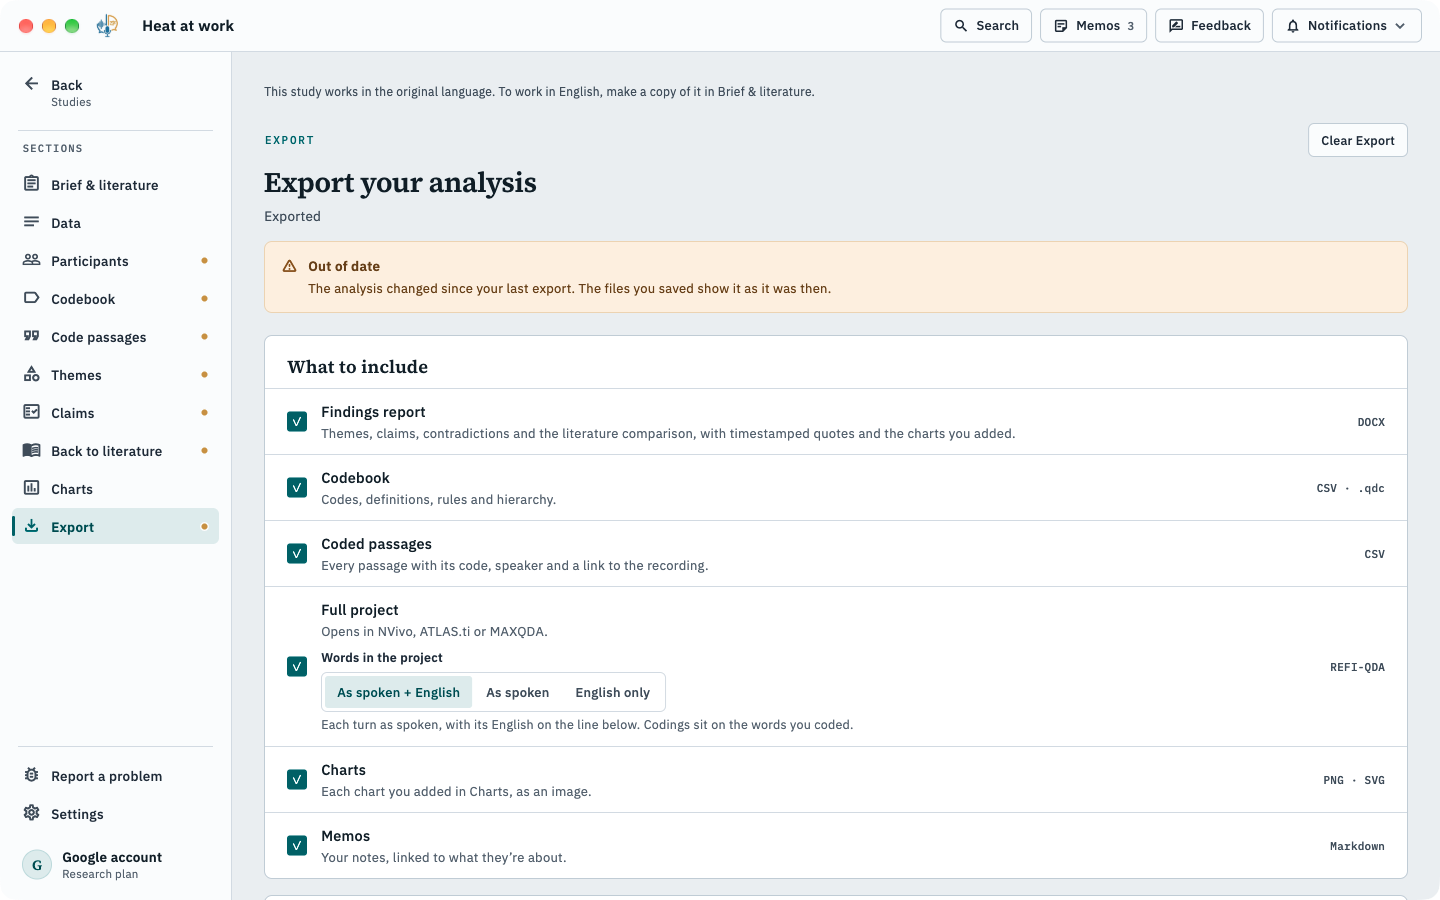Click the What to include heading
This screenshot has width=1440, height=900.
[358, 367]
